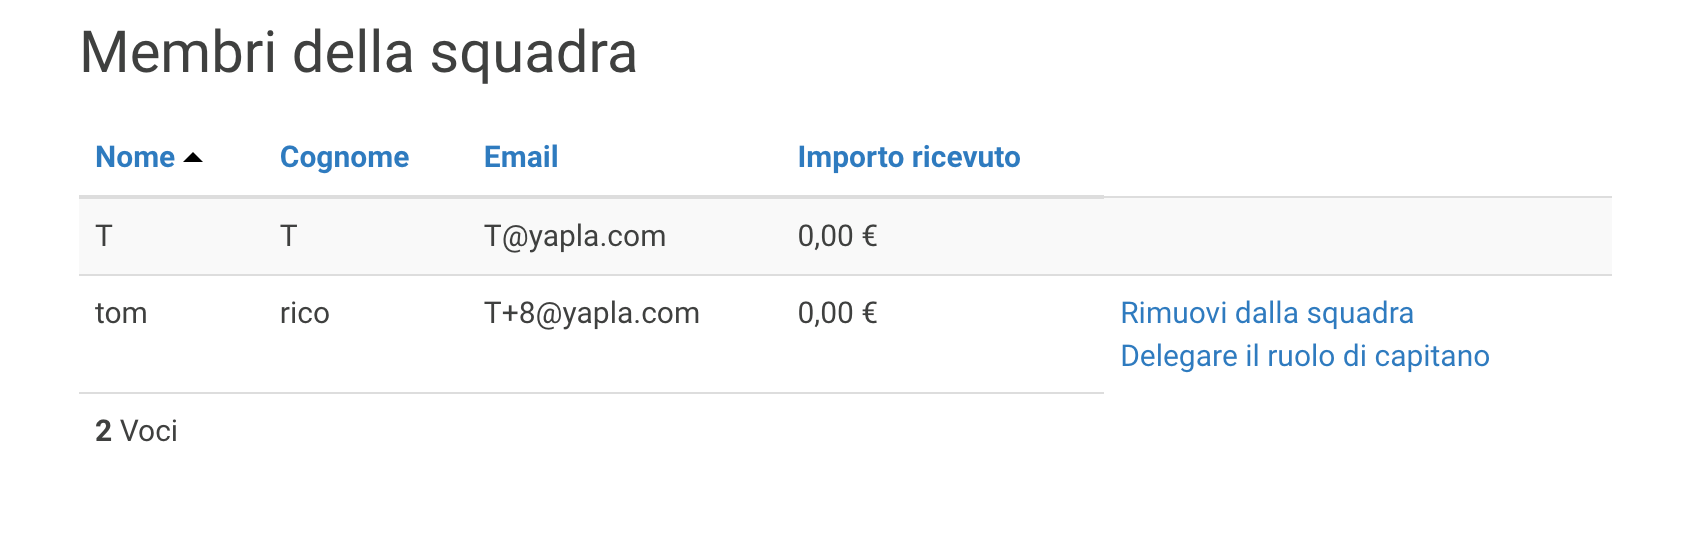Sort the table by Email header

(520, 157)
